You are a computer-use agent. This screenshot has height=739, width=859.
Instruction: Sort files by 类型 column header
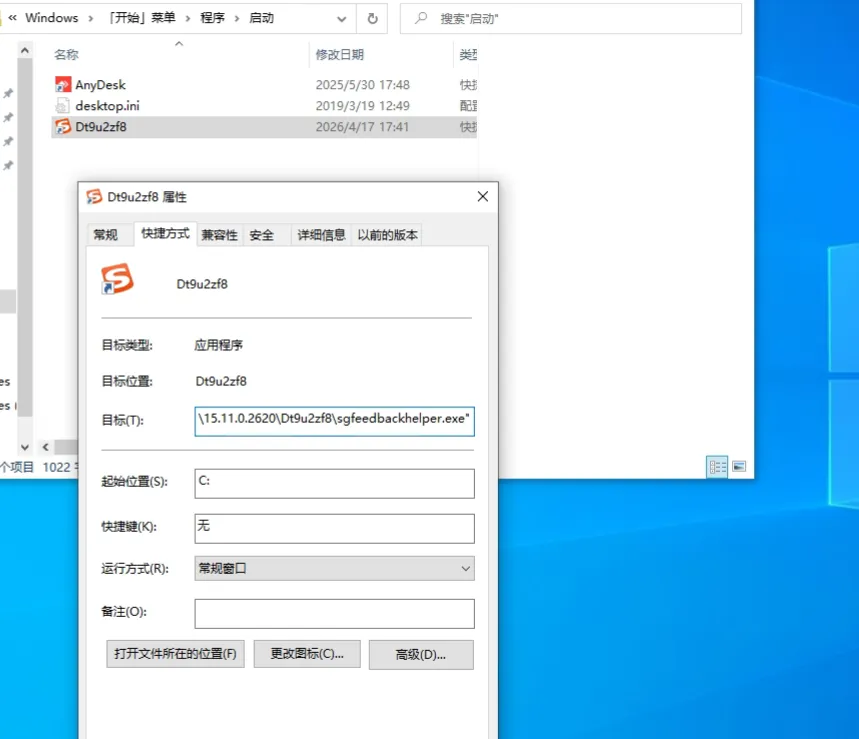468,54
